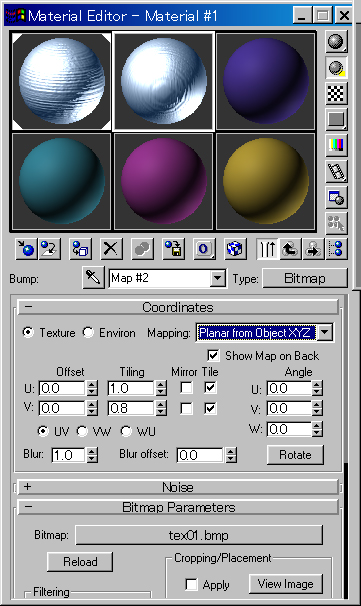Screen dimensions: 361x606
Task: Open the Mapping dropdown list
Action: pyautogui.click(x=325, y=332)
